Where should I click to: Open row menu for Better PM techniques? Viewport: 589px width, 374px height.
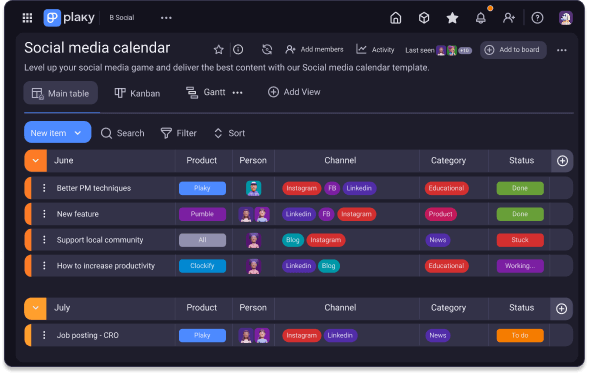coord(44,188)
